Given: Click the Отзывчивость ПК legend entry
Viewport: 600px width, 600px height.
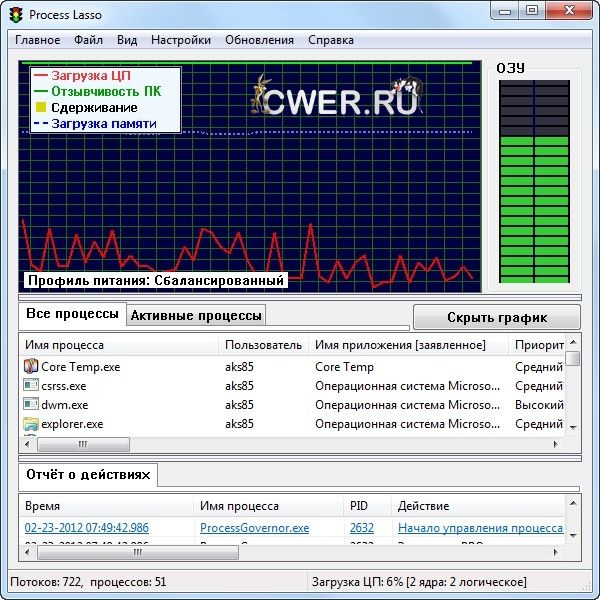Looking at the screenshot, I should coord(98,91).
